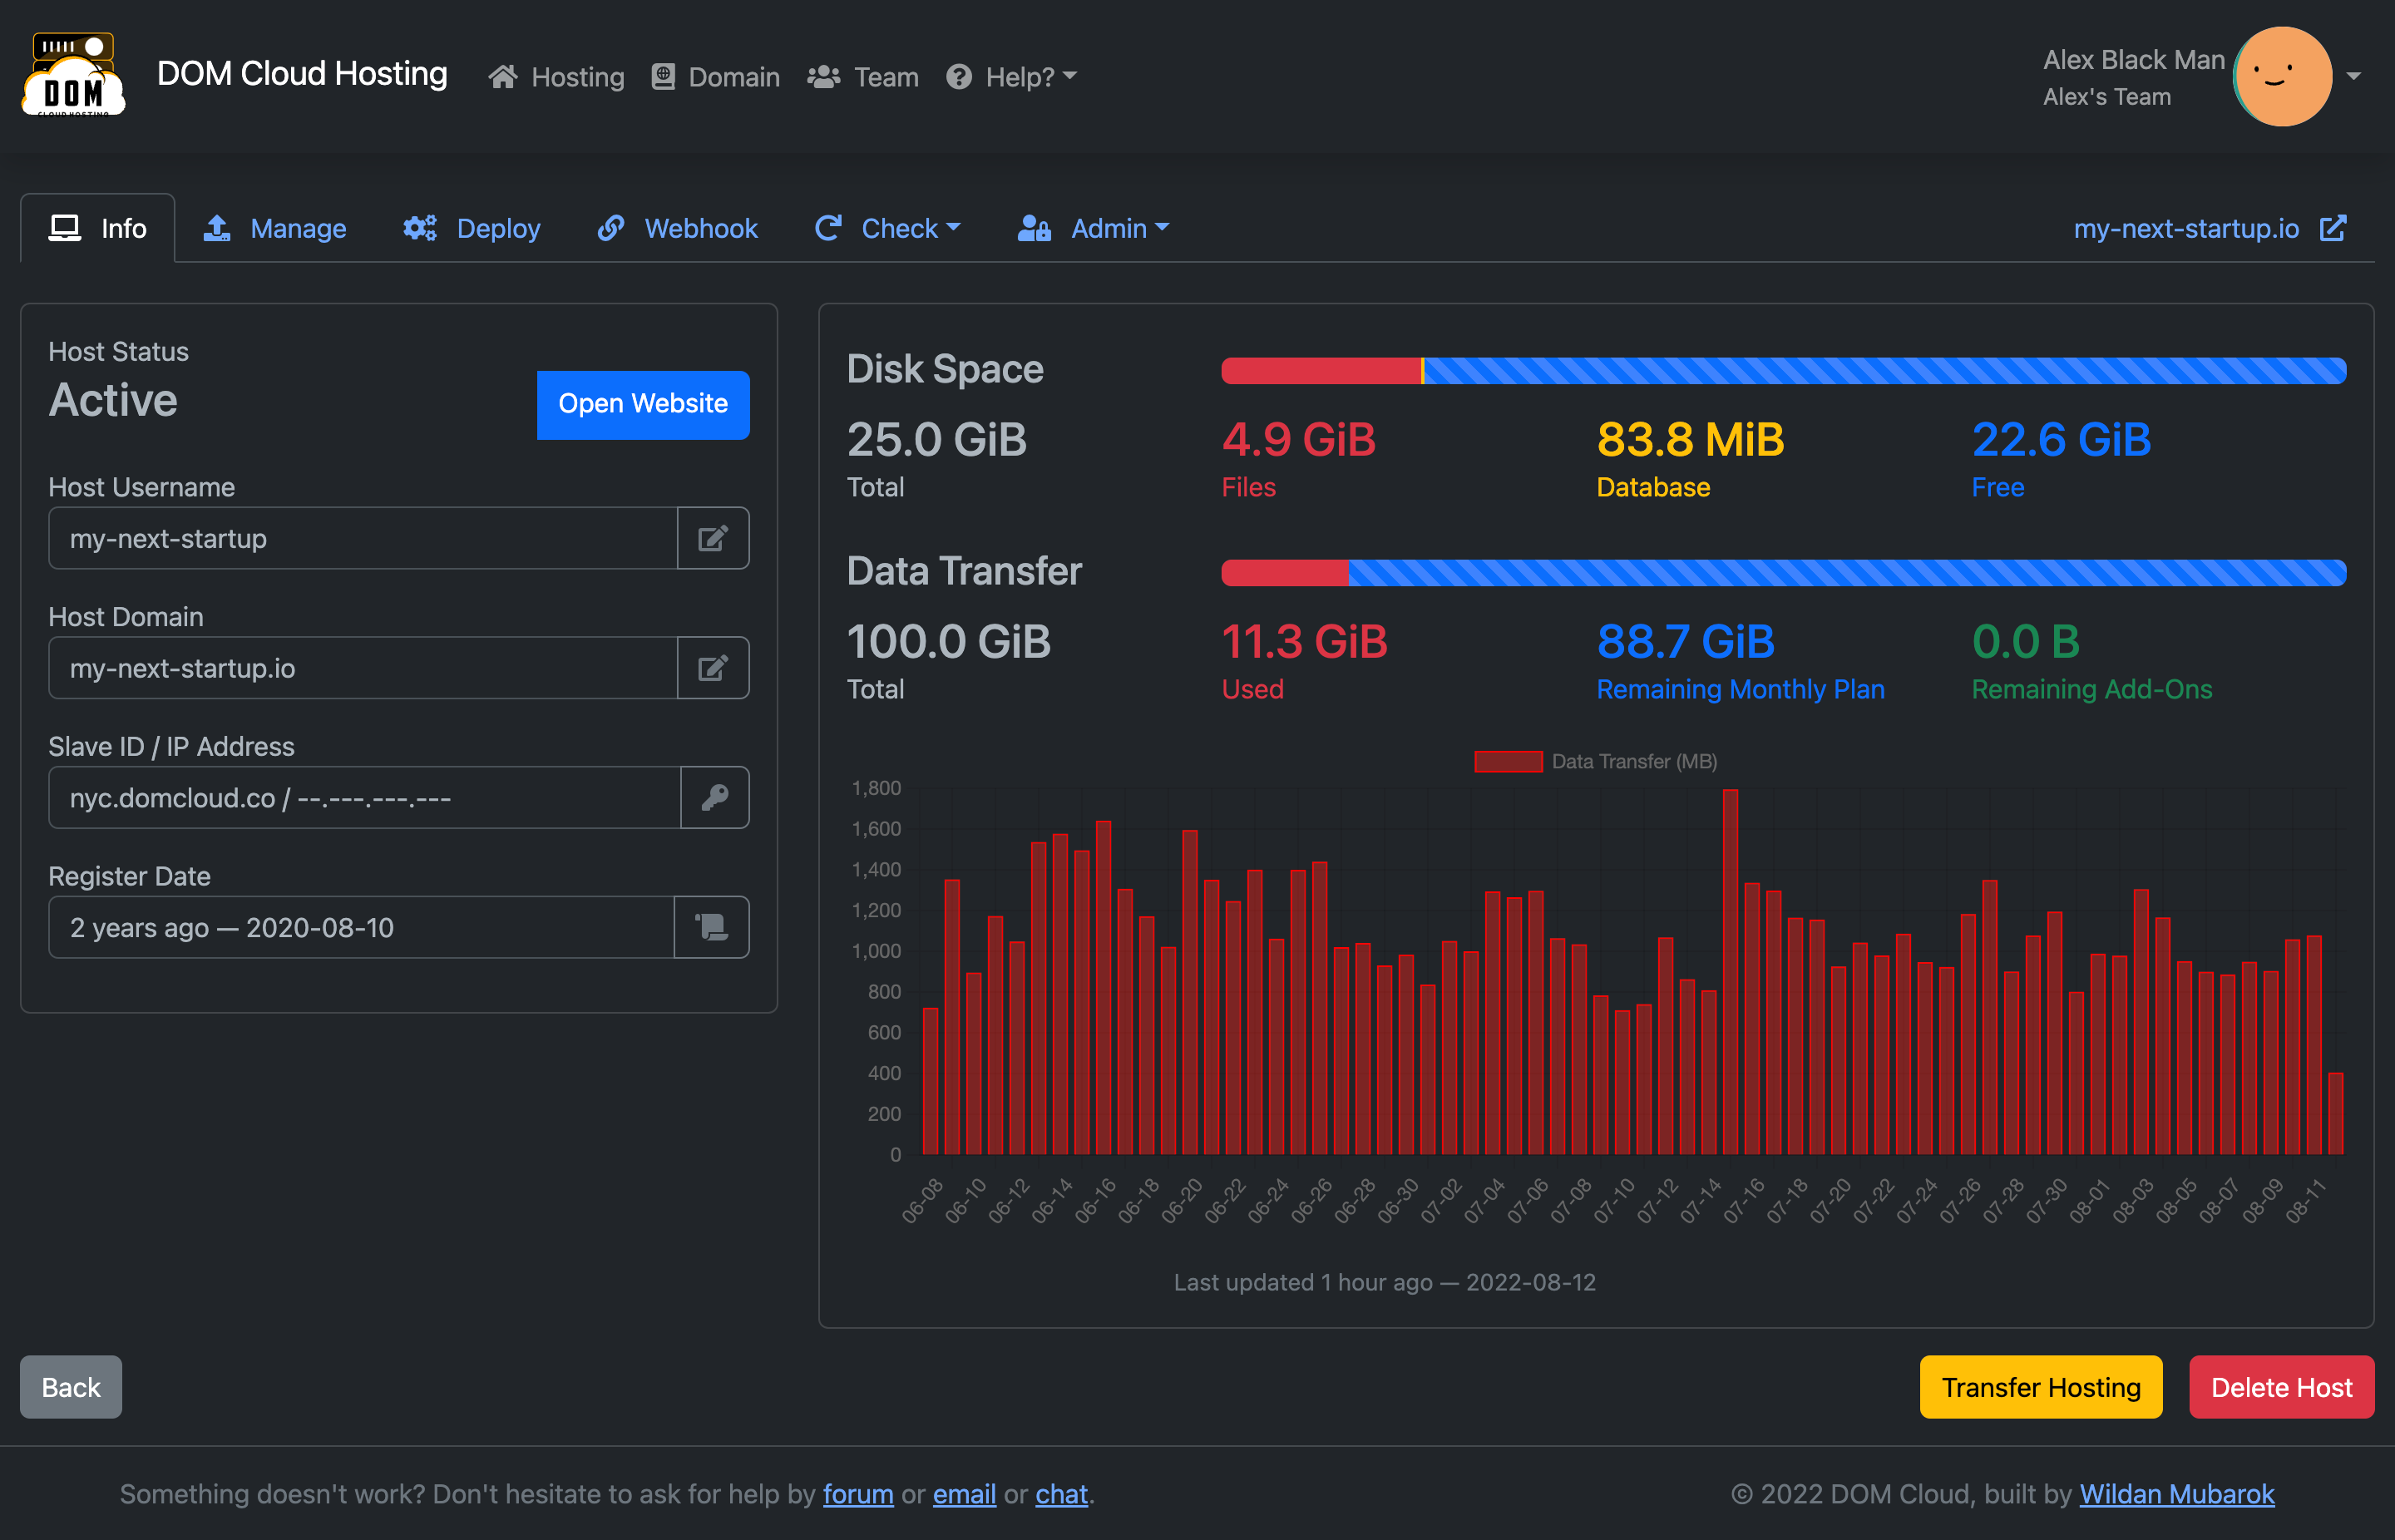Image resolution: width=2395 pixels, height=1540 pixels.
Task: Toggle the Data Transfer (MB) chart legend
Action: (1595, 761)
